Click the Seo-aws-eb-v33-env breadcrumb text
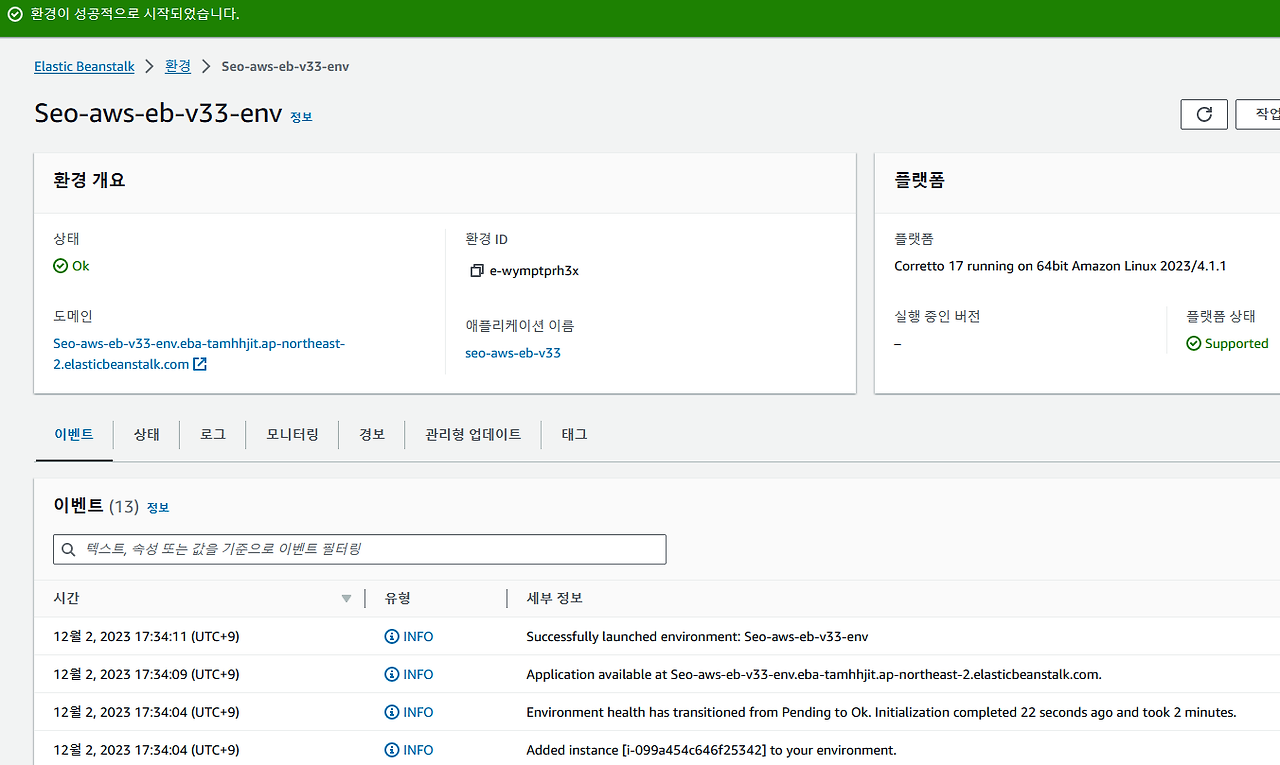The height and width of the screenshot is (765, 1280). coord(285,66)
